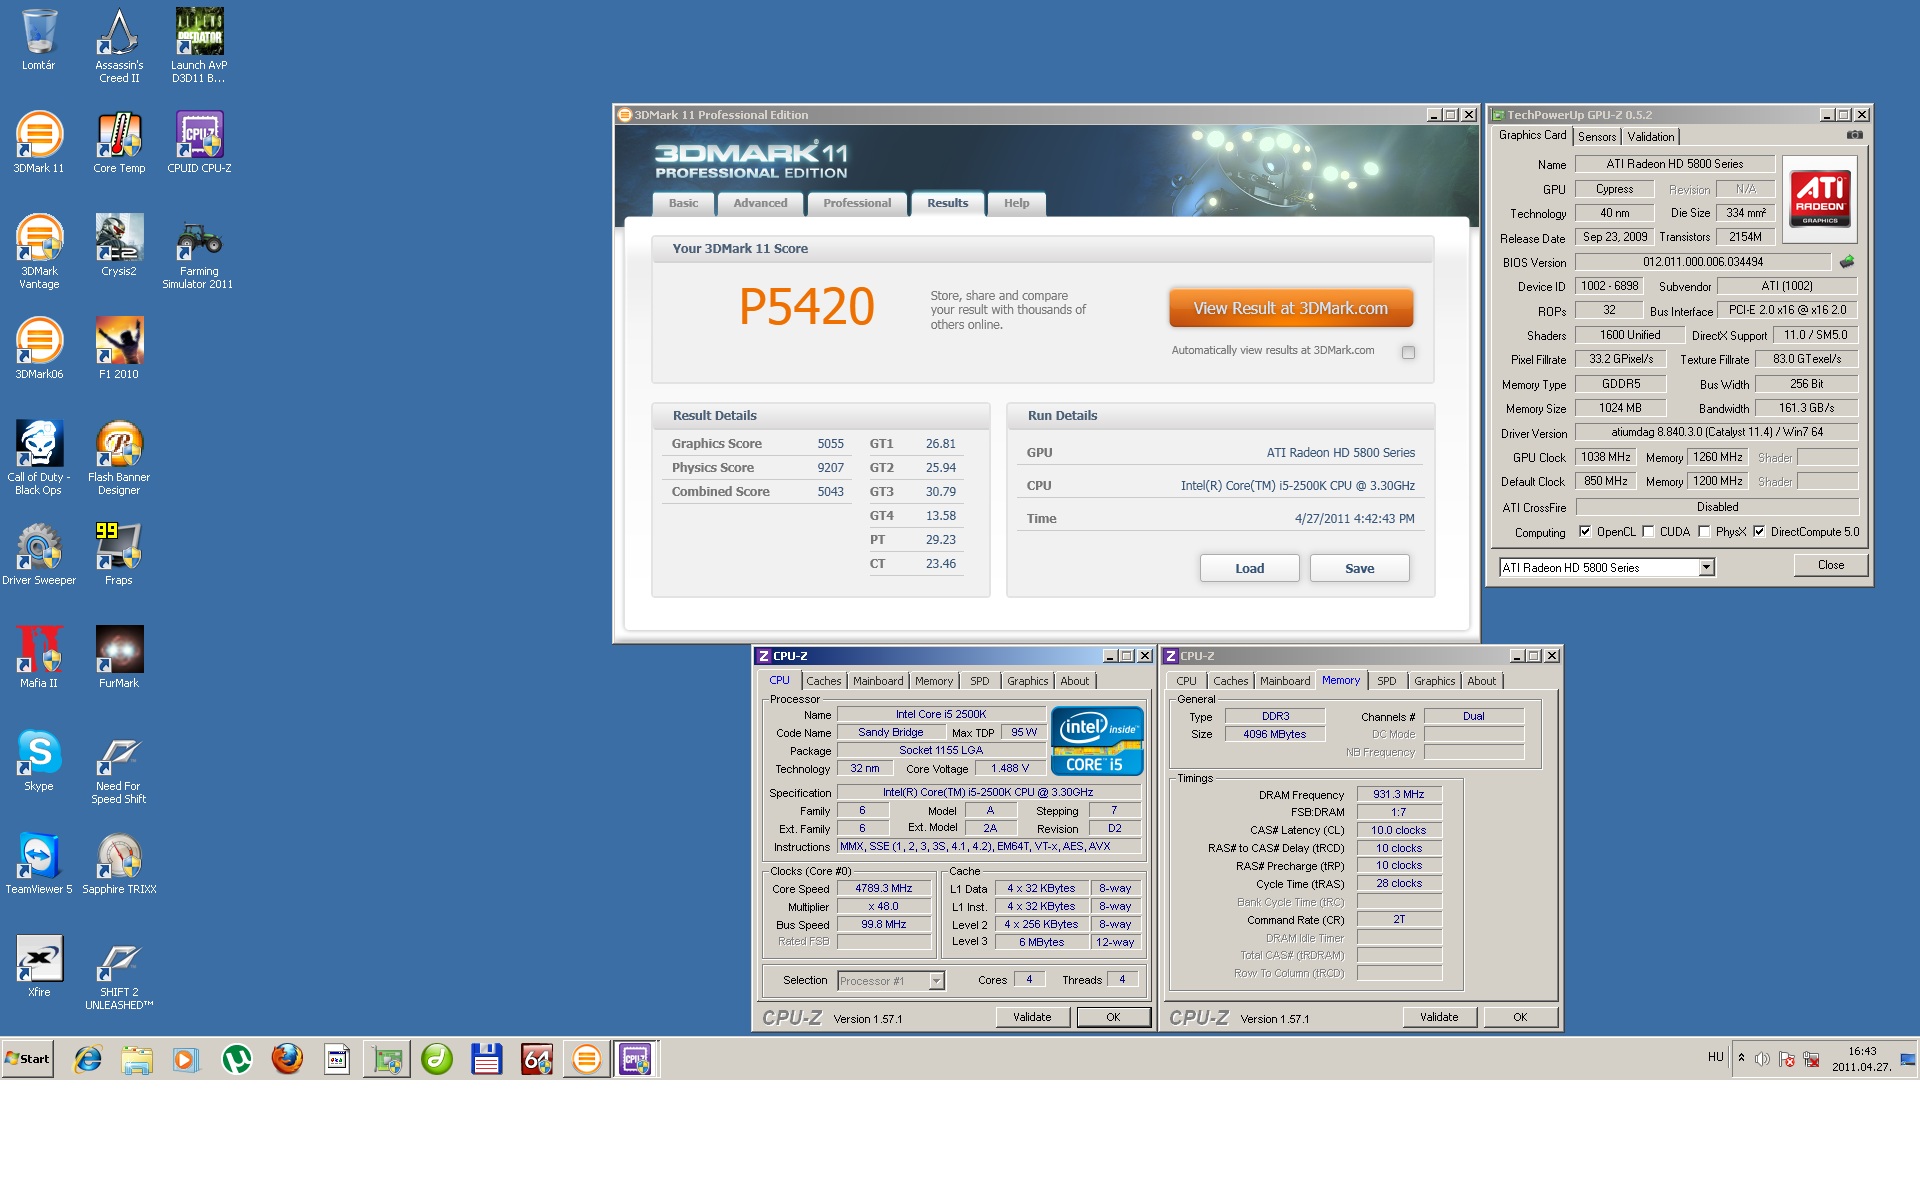
Task: Click the Start button
Action: pyautogui.click(x=28, y=1059)
